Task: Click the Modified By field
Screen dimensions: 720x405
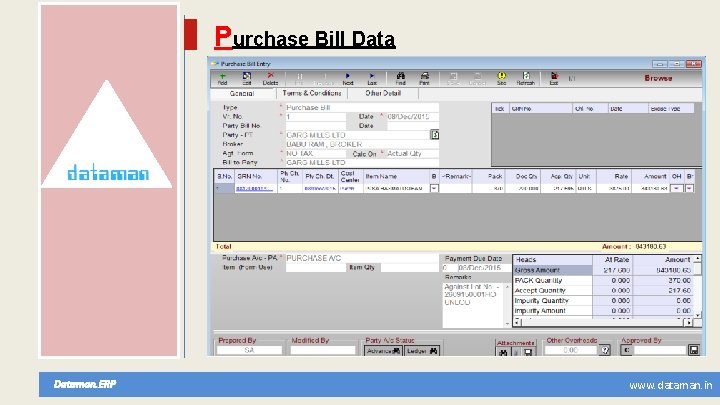Action: [323, 350]
